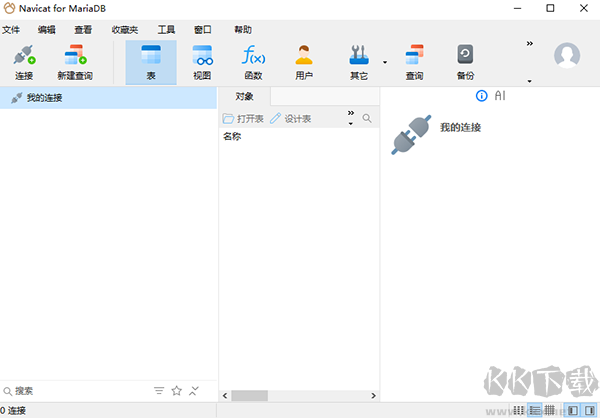
Task: Open the 备份 (Backup) toolbar icon
Action: pyautogui.click(x=465, y=62)
